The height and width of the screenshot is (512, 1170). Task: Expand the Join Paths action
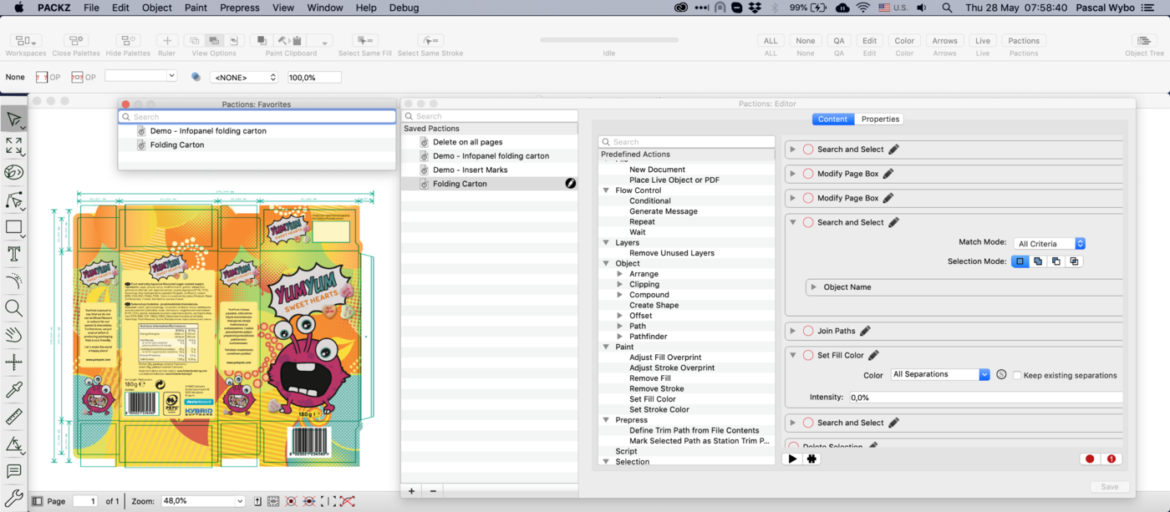click(792, 331)
